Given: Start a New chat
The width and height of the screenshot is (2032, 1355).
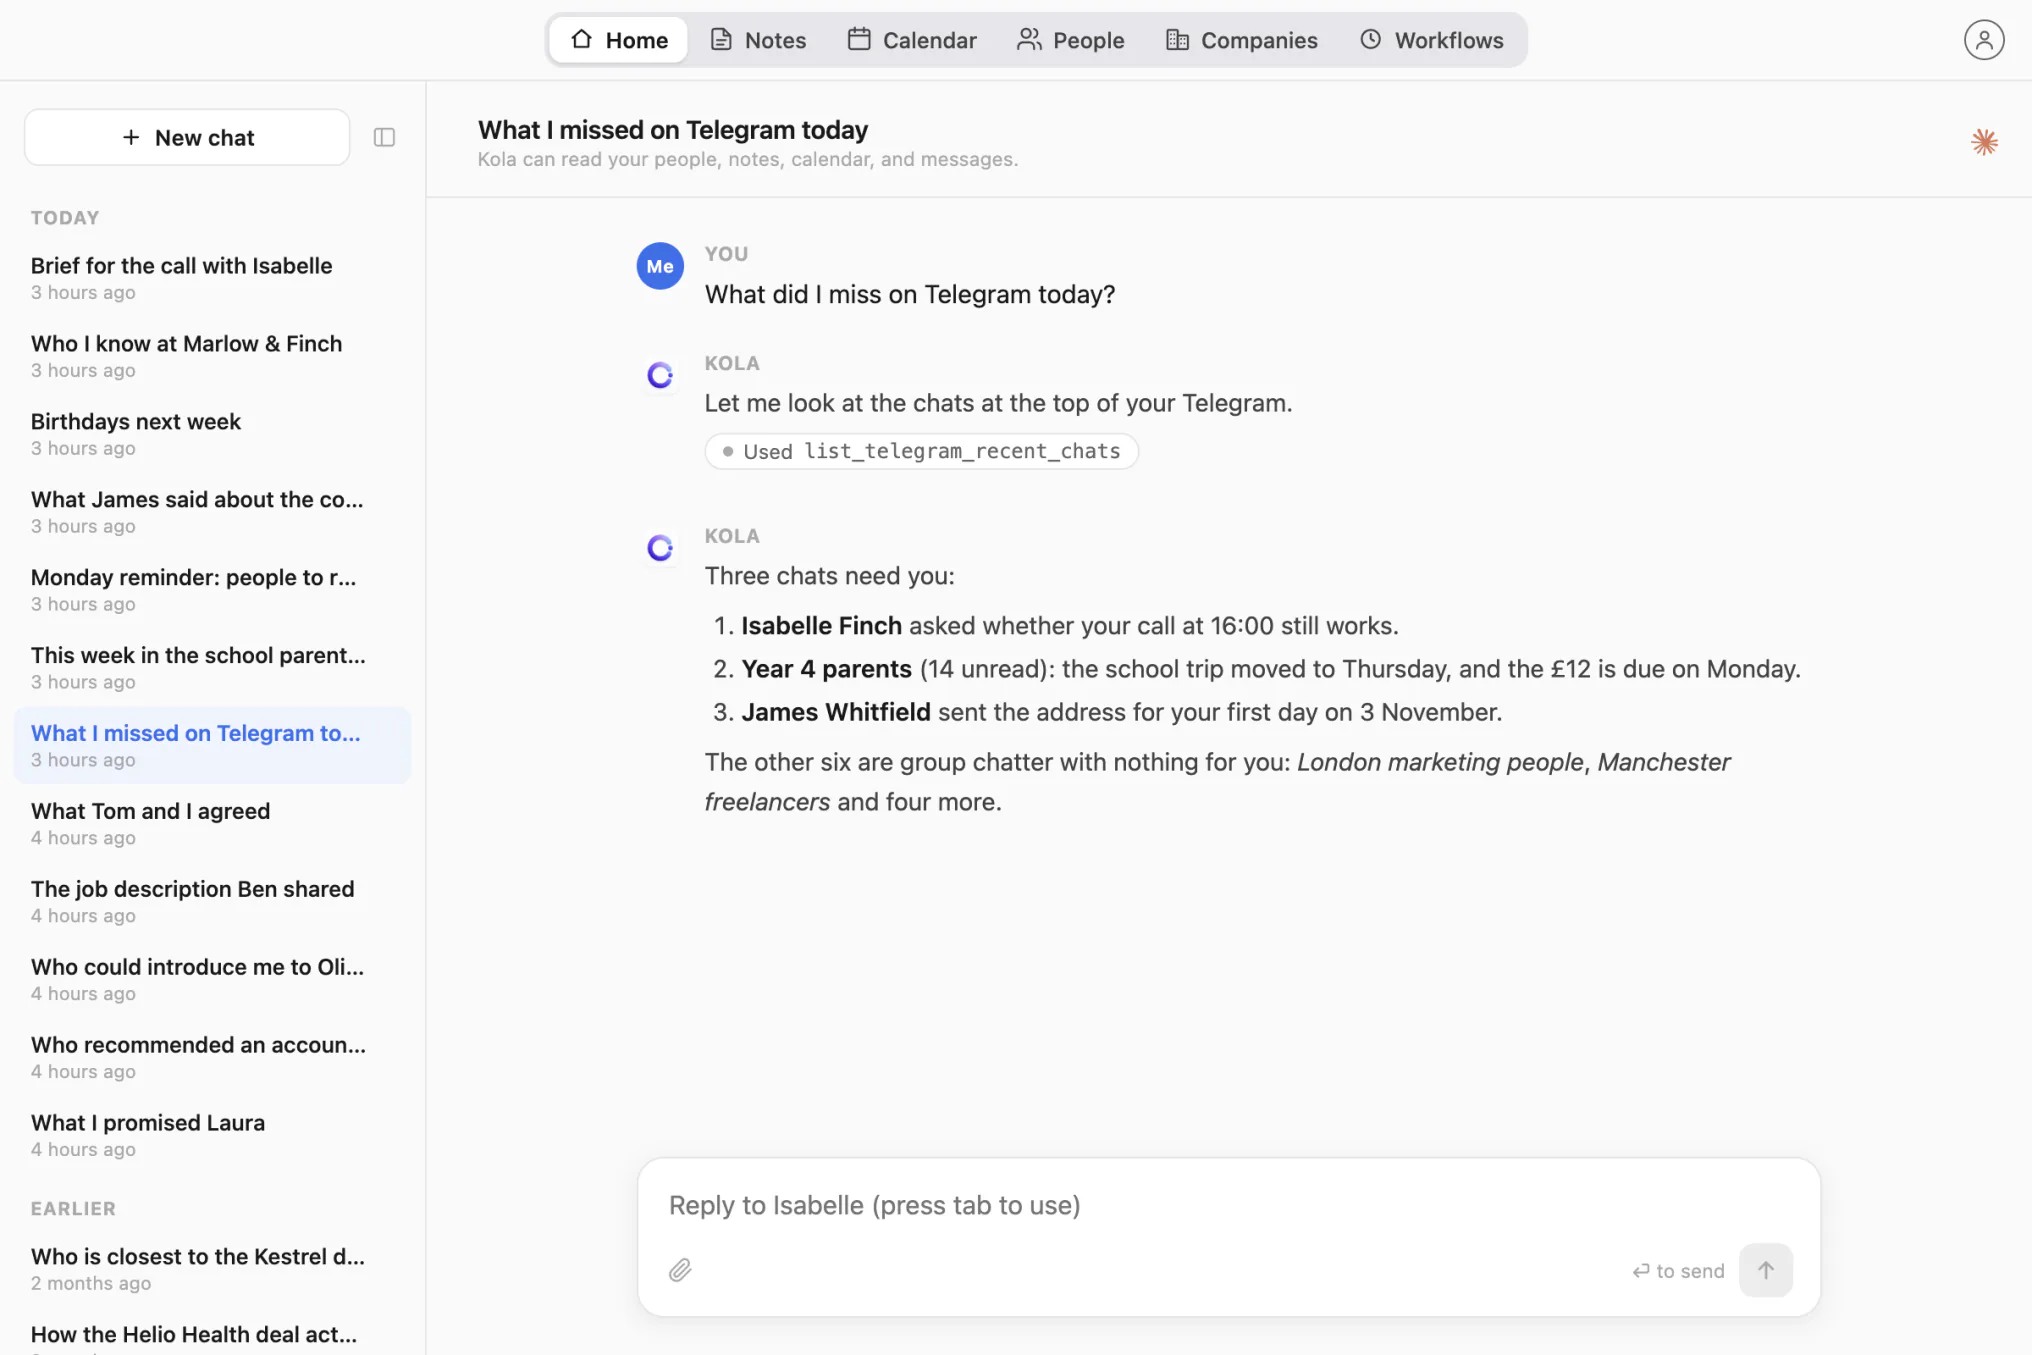Looking at the screenshot, I should (x=187, y=137).
